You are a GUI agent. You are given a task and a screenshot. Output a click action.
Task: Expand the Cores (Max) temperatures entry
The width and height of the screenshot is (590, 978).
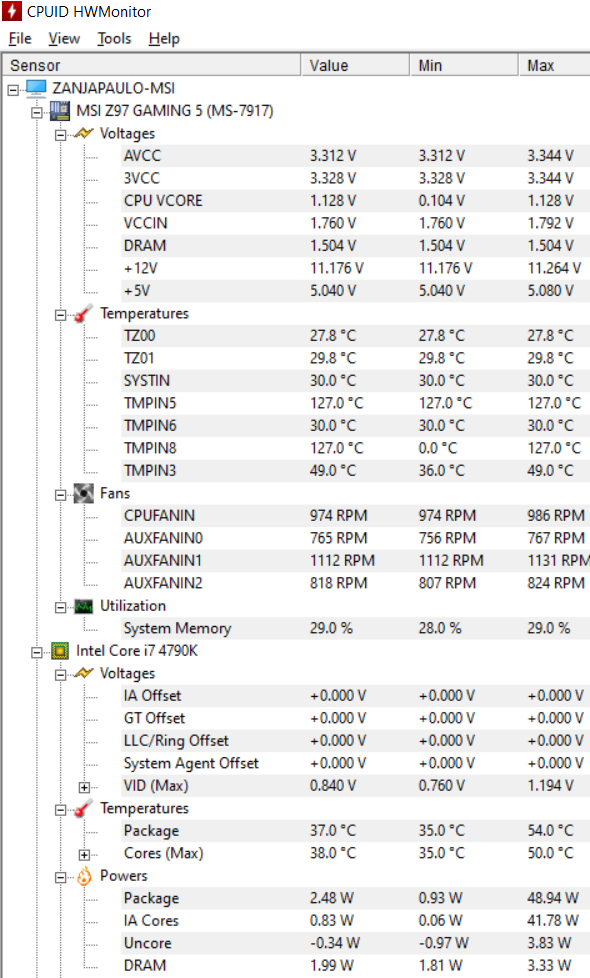84,855
